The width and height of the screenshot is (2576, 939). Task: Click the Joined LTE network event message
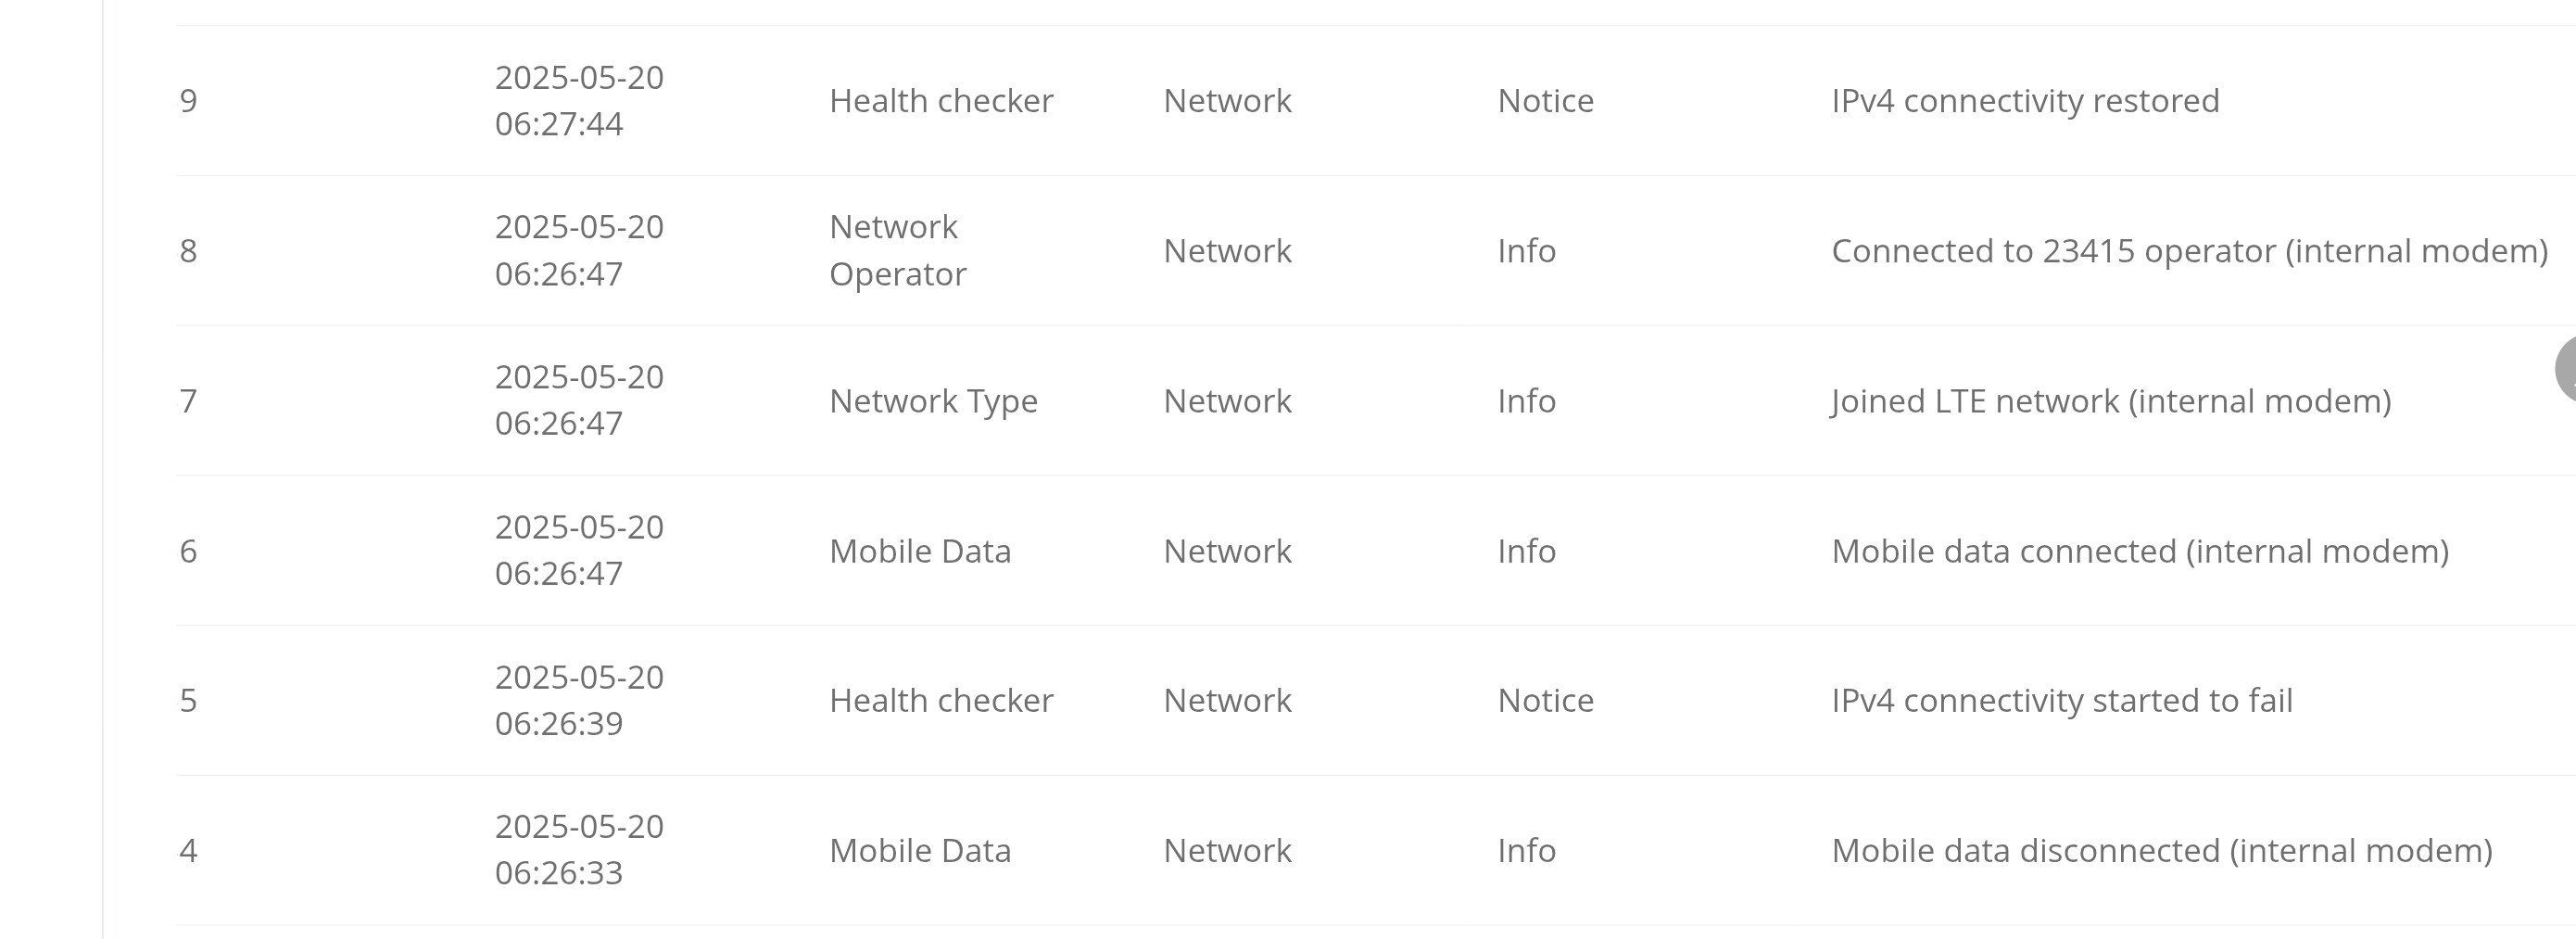[2111, 401]
